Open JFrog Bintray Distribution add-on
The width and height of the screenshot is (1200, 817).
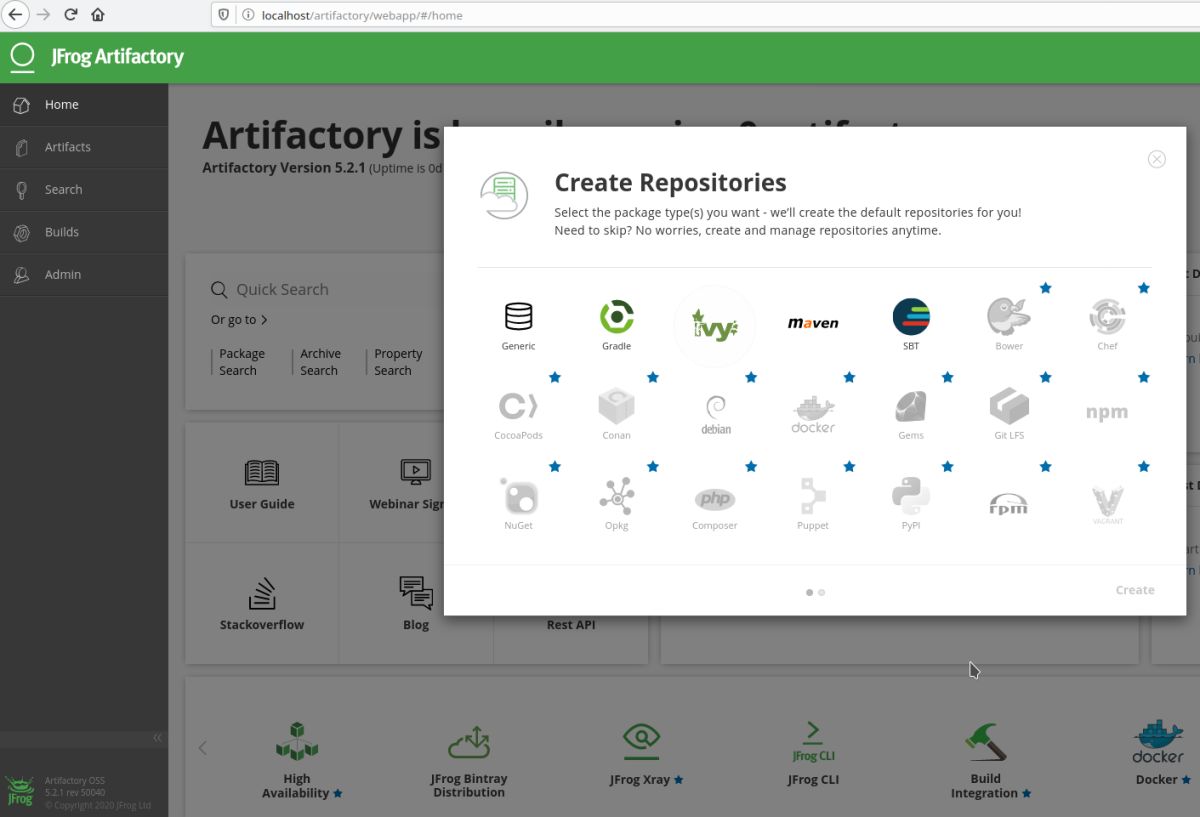[x=469, y=760]
